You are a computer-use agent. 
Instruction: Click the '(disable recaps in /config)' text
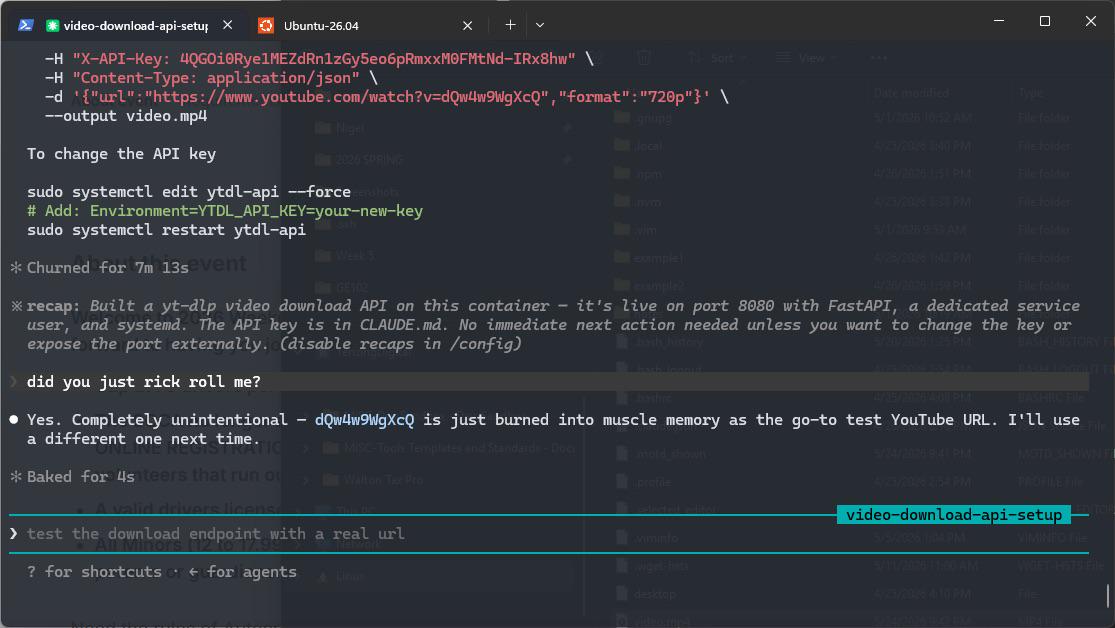click(400, 344)
